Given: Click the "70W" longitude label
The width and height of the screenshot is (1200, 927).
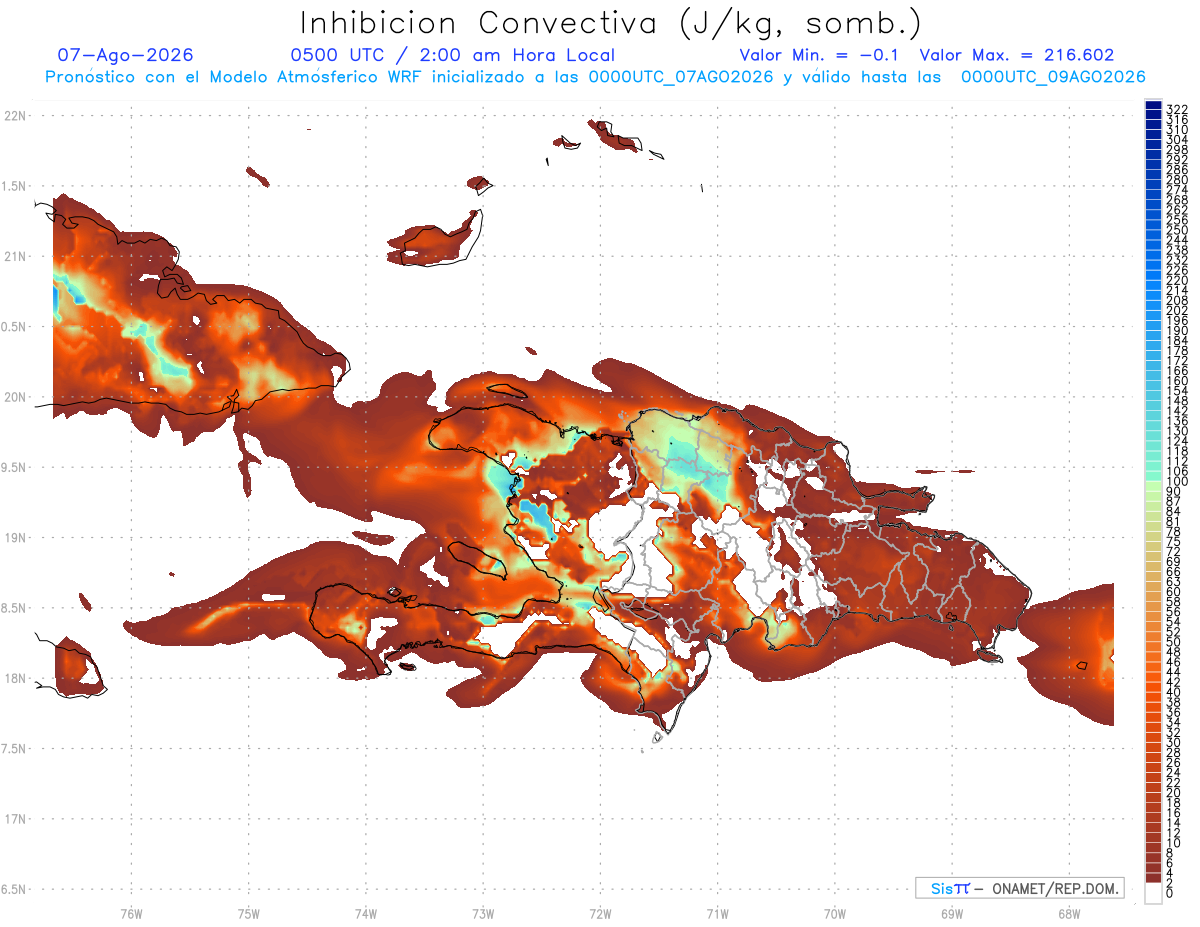Looking at the screenshot, I should click(834, 913).
